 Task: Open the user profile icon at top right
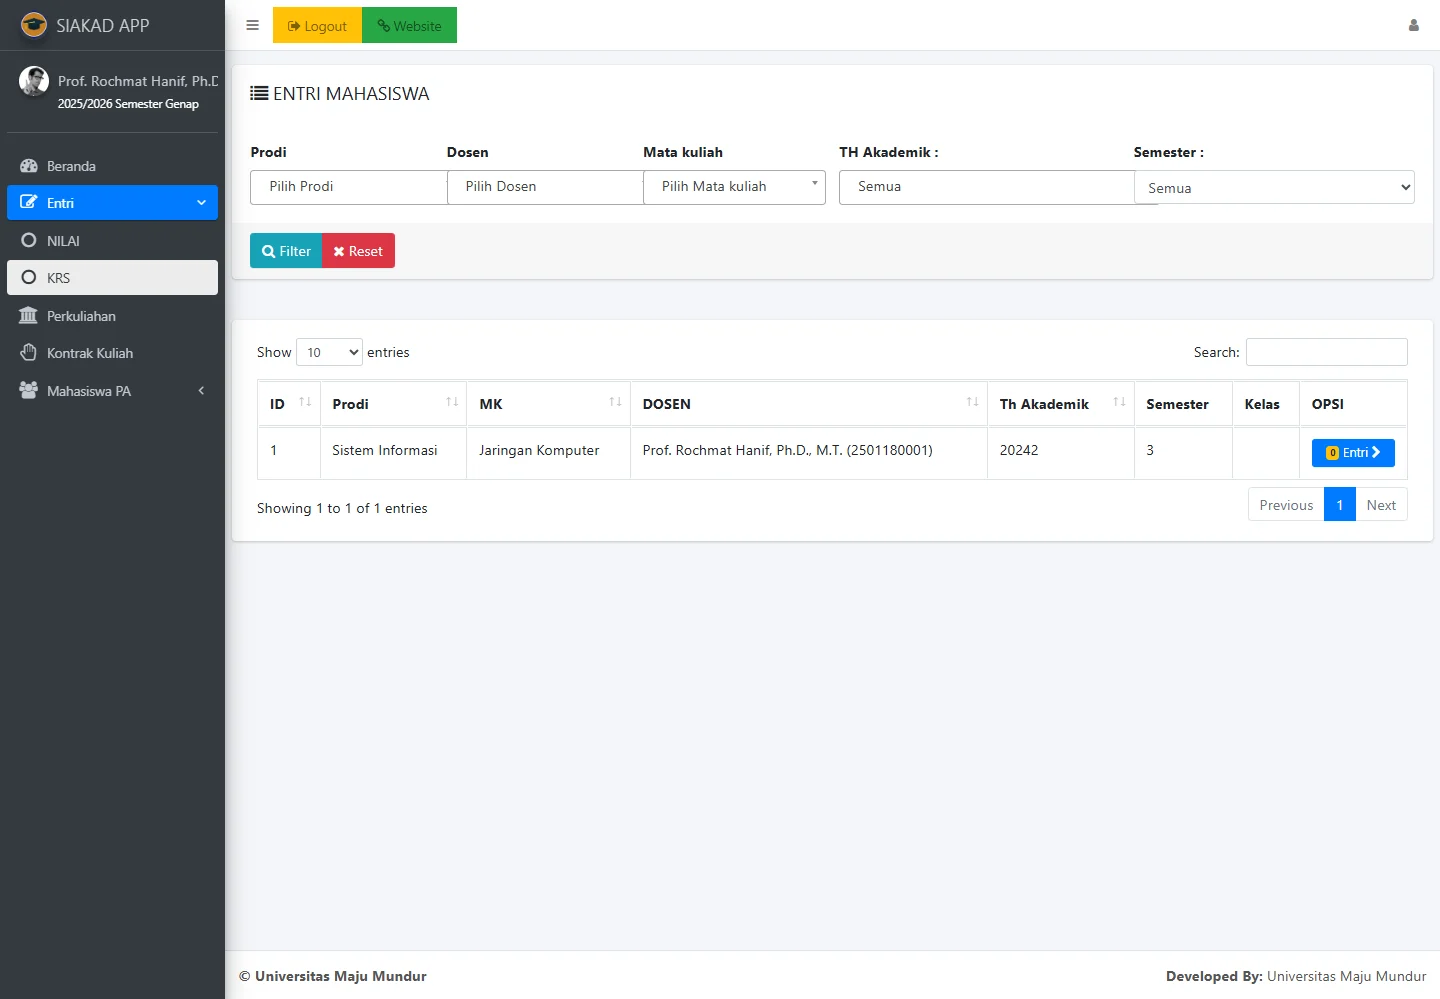(1413, 25)
